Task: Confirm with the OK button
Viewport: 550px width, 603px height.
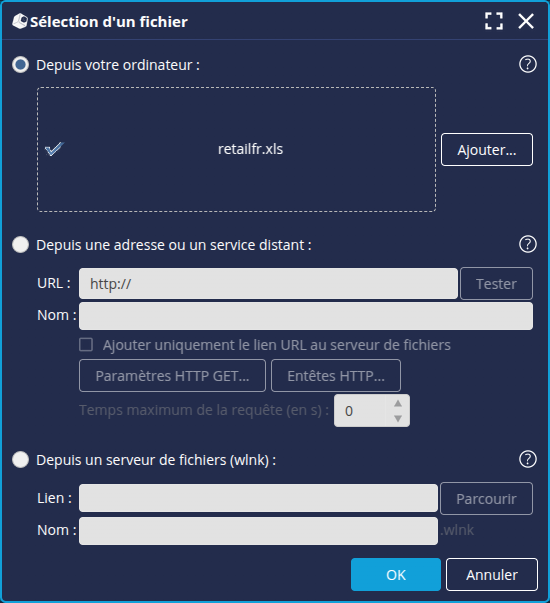Action: (x=396, y=575)
